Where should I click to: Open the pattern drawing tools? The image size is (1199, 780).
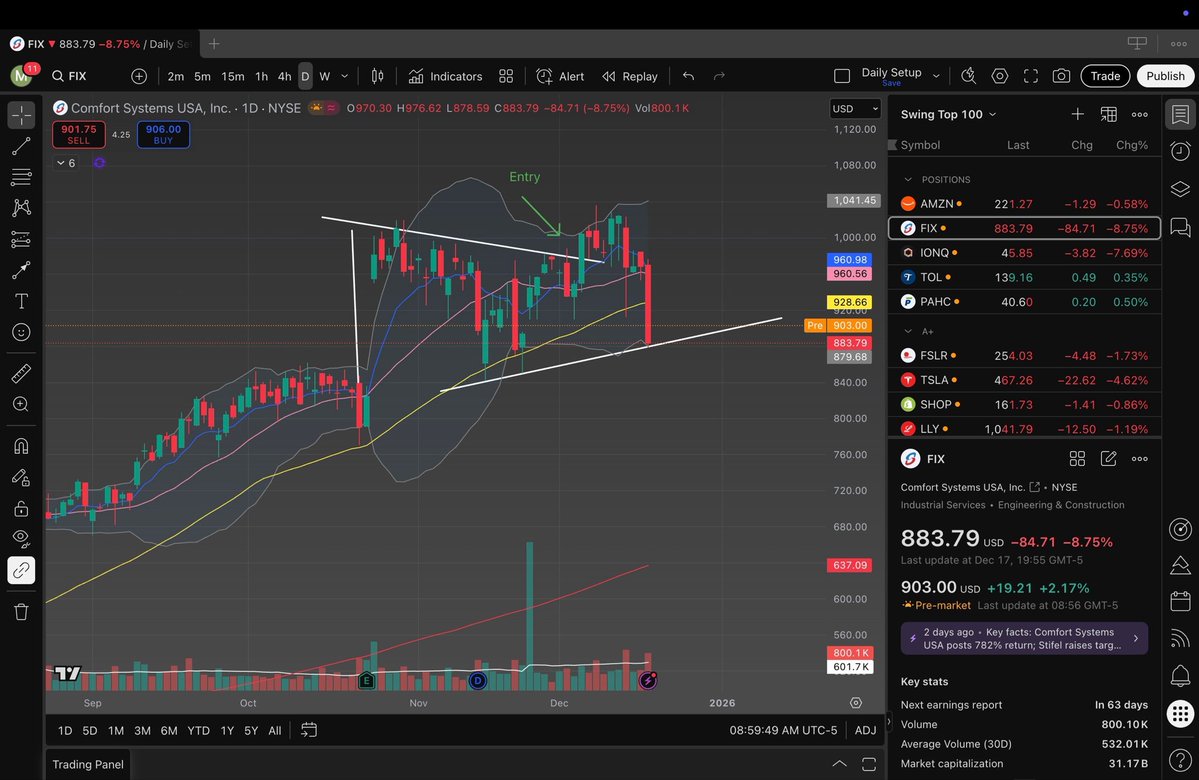pyautogui.click(x=21, y=208)
